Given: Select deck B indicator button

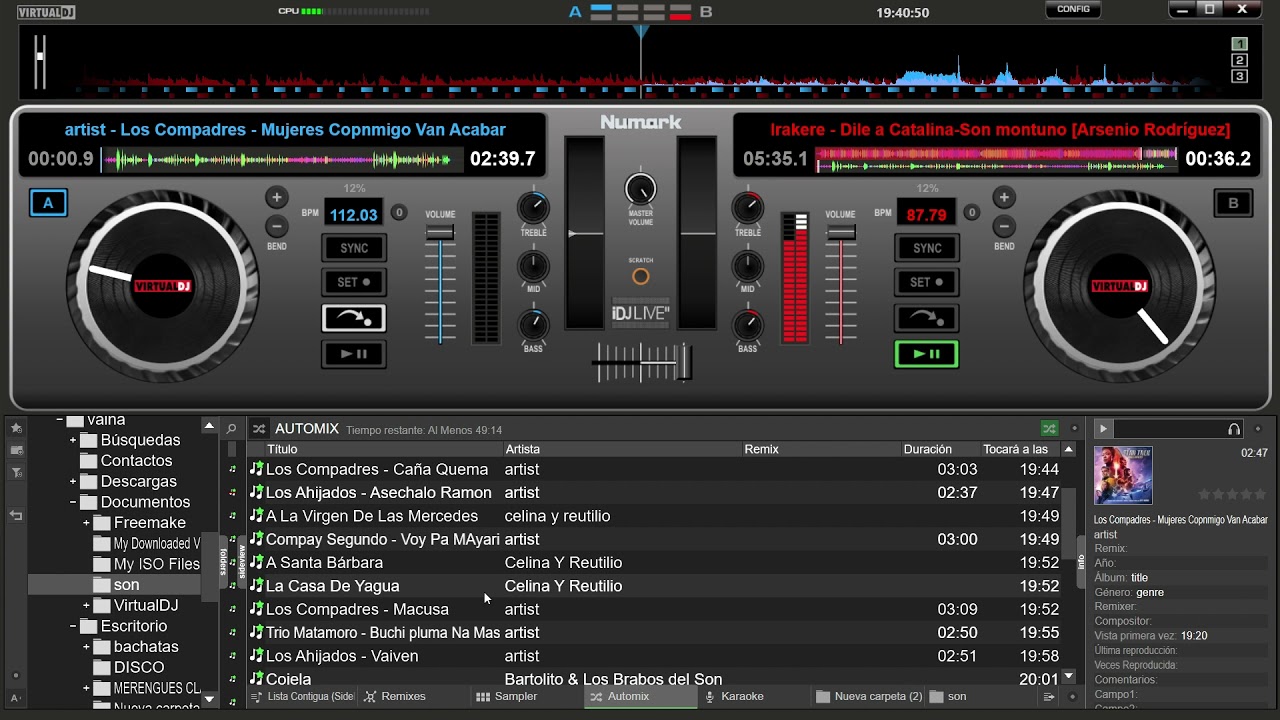Looking at the screenshot, I should pos(1233,203).
